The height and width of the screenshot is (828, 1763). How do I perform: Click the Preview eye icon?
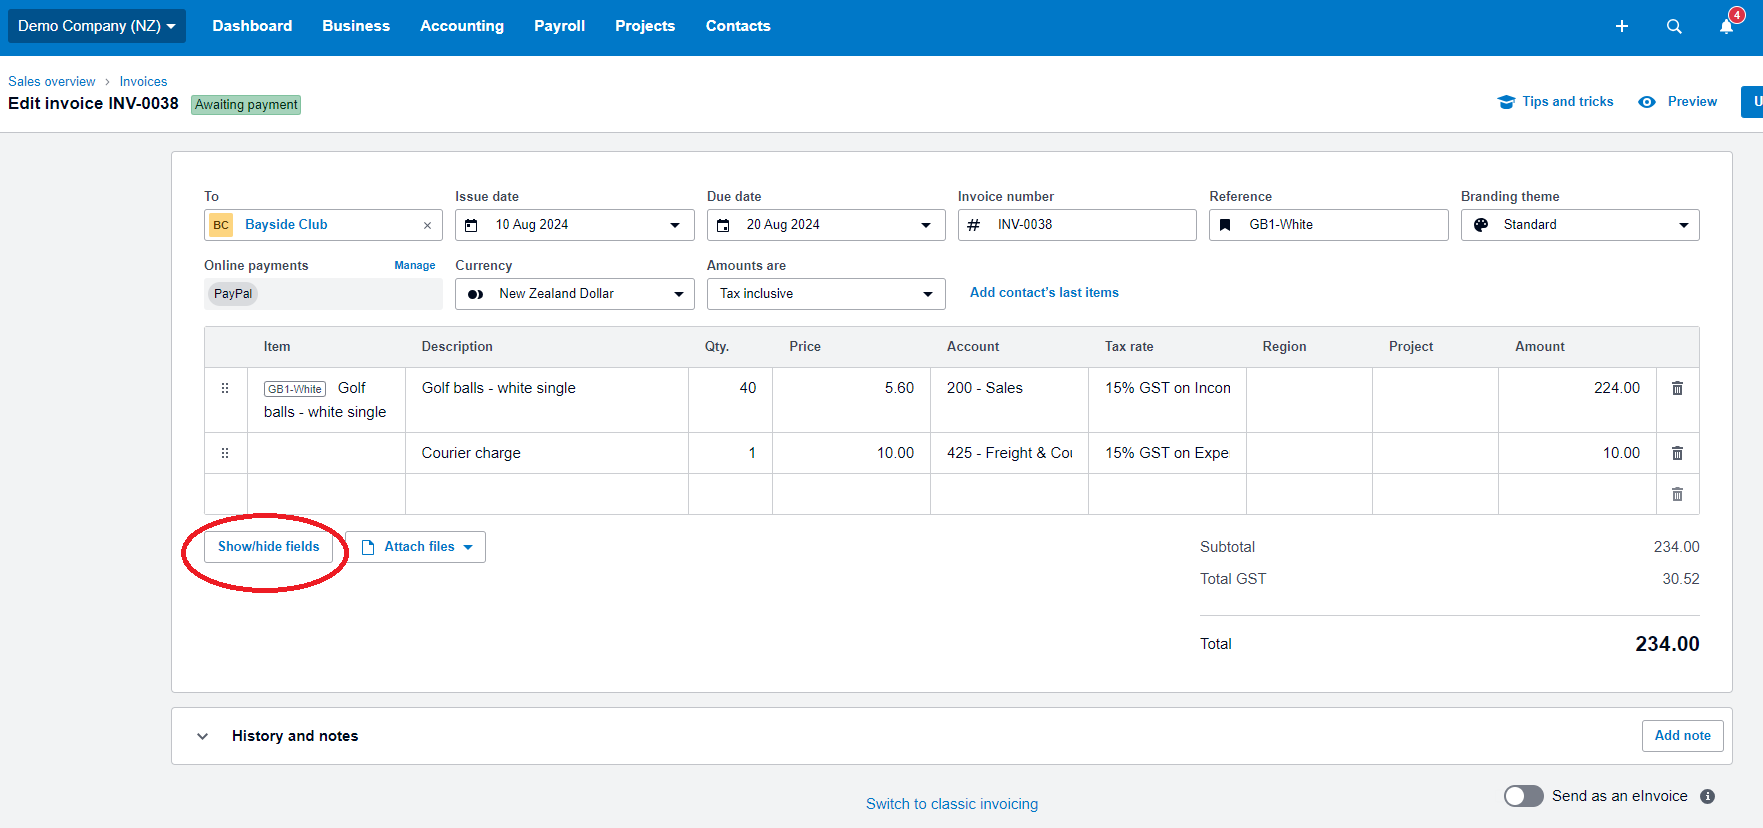pyautogui.click(x=1647, y=102)
